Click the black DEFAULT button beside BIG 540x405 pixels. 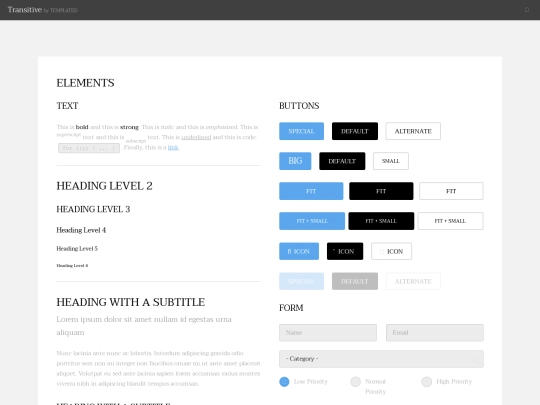click(342, 161)
